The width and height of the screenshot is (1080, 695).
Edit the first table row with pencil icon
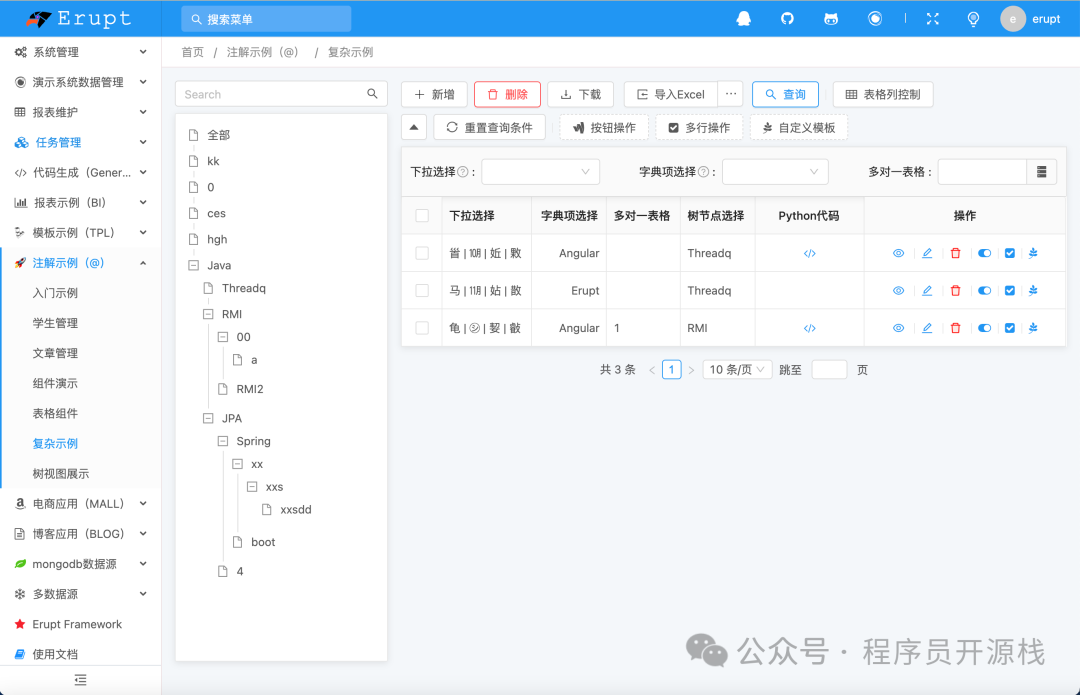tap(927, 252)
